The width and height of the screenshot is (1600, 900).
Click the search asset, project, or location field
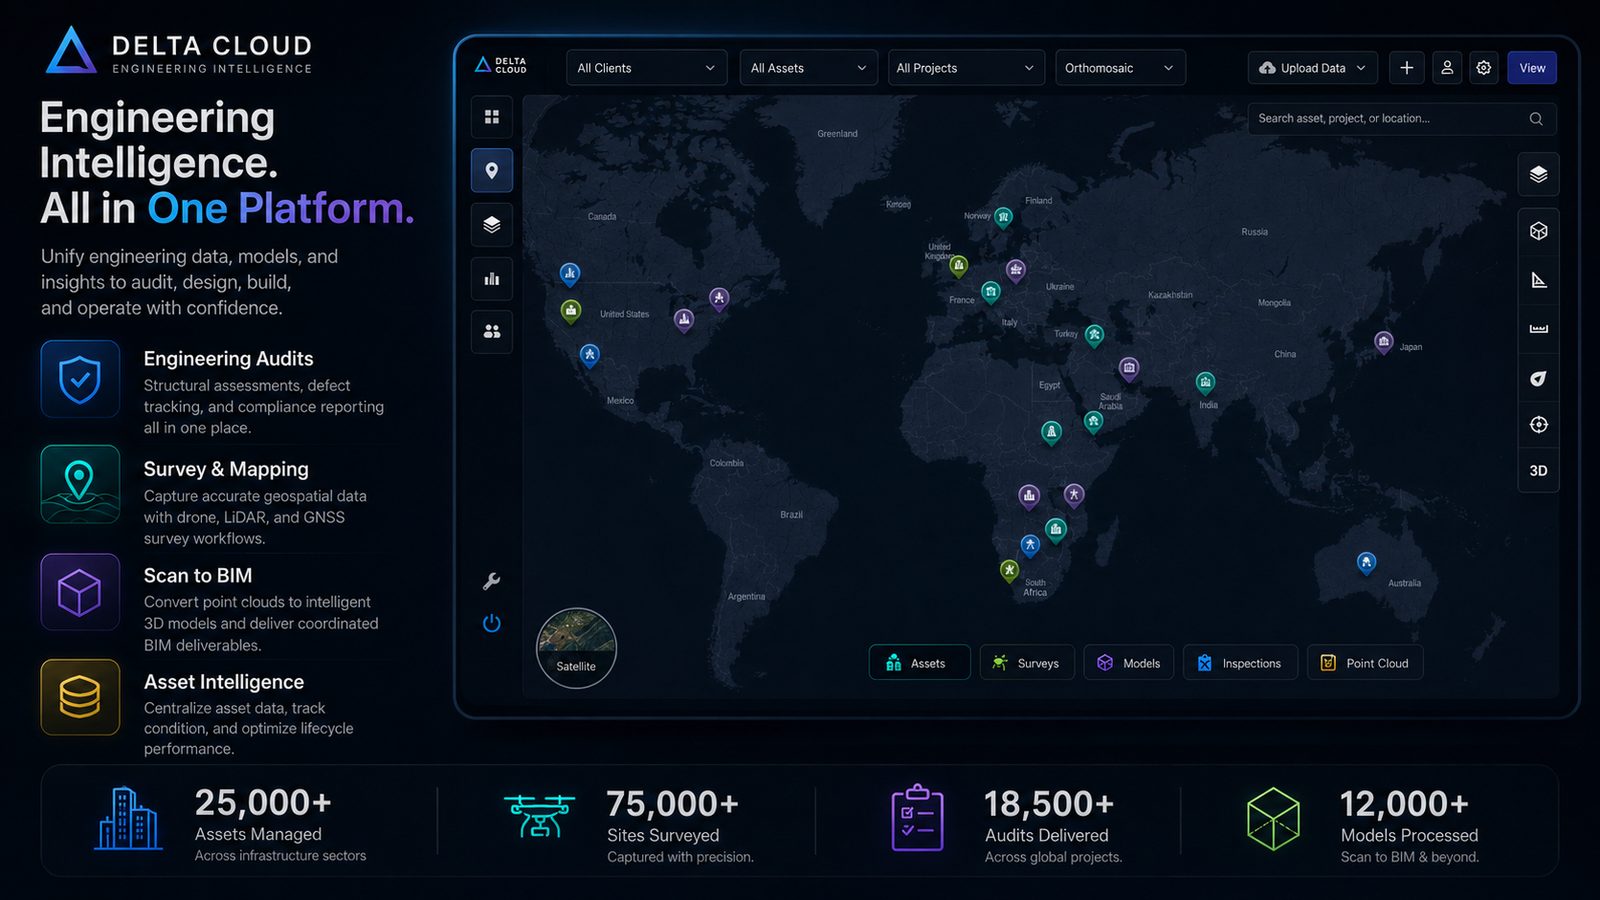click(x=1401, y=119)
